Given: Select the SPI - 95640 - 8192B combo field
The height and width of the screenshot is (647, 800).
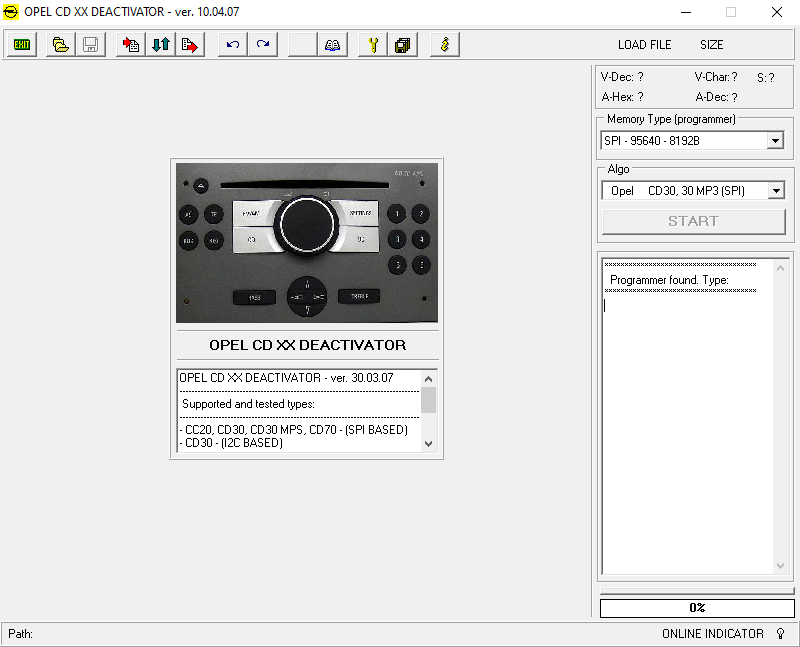Looking at the screenshot, I should coord(692,140).
